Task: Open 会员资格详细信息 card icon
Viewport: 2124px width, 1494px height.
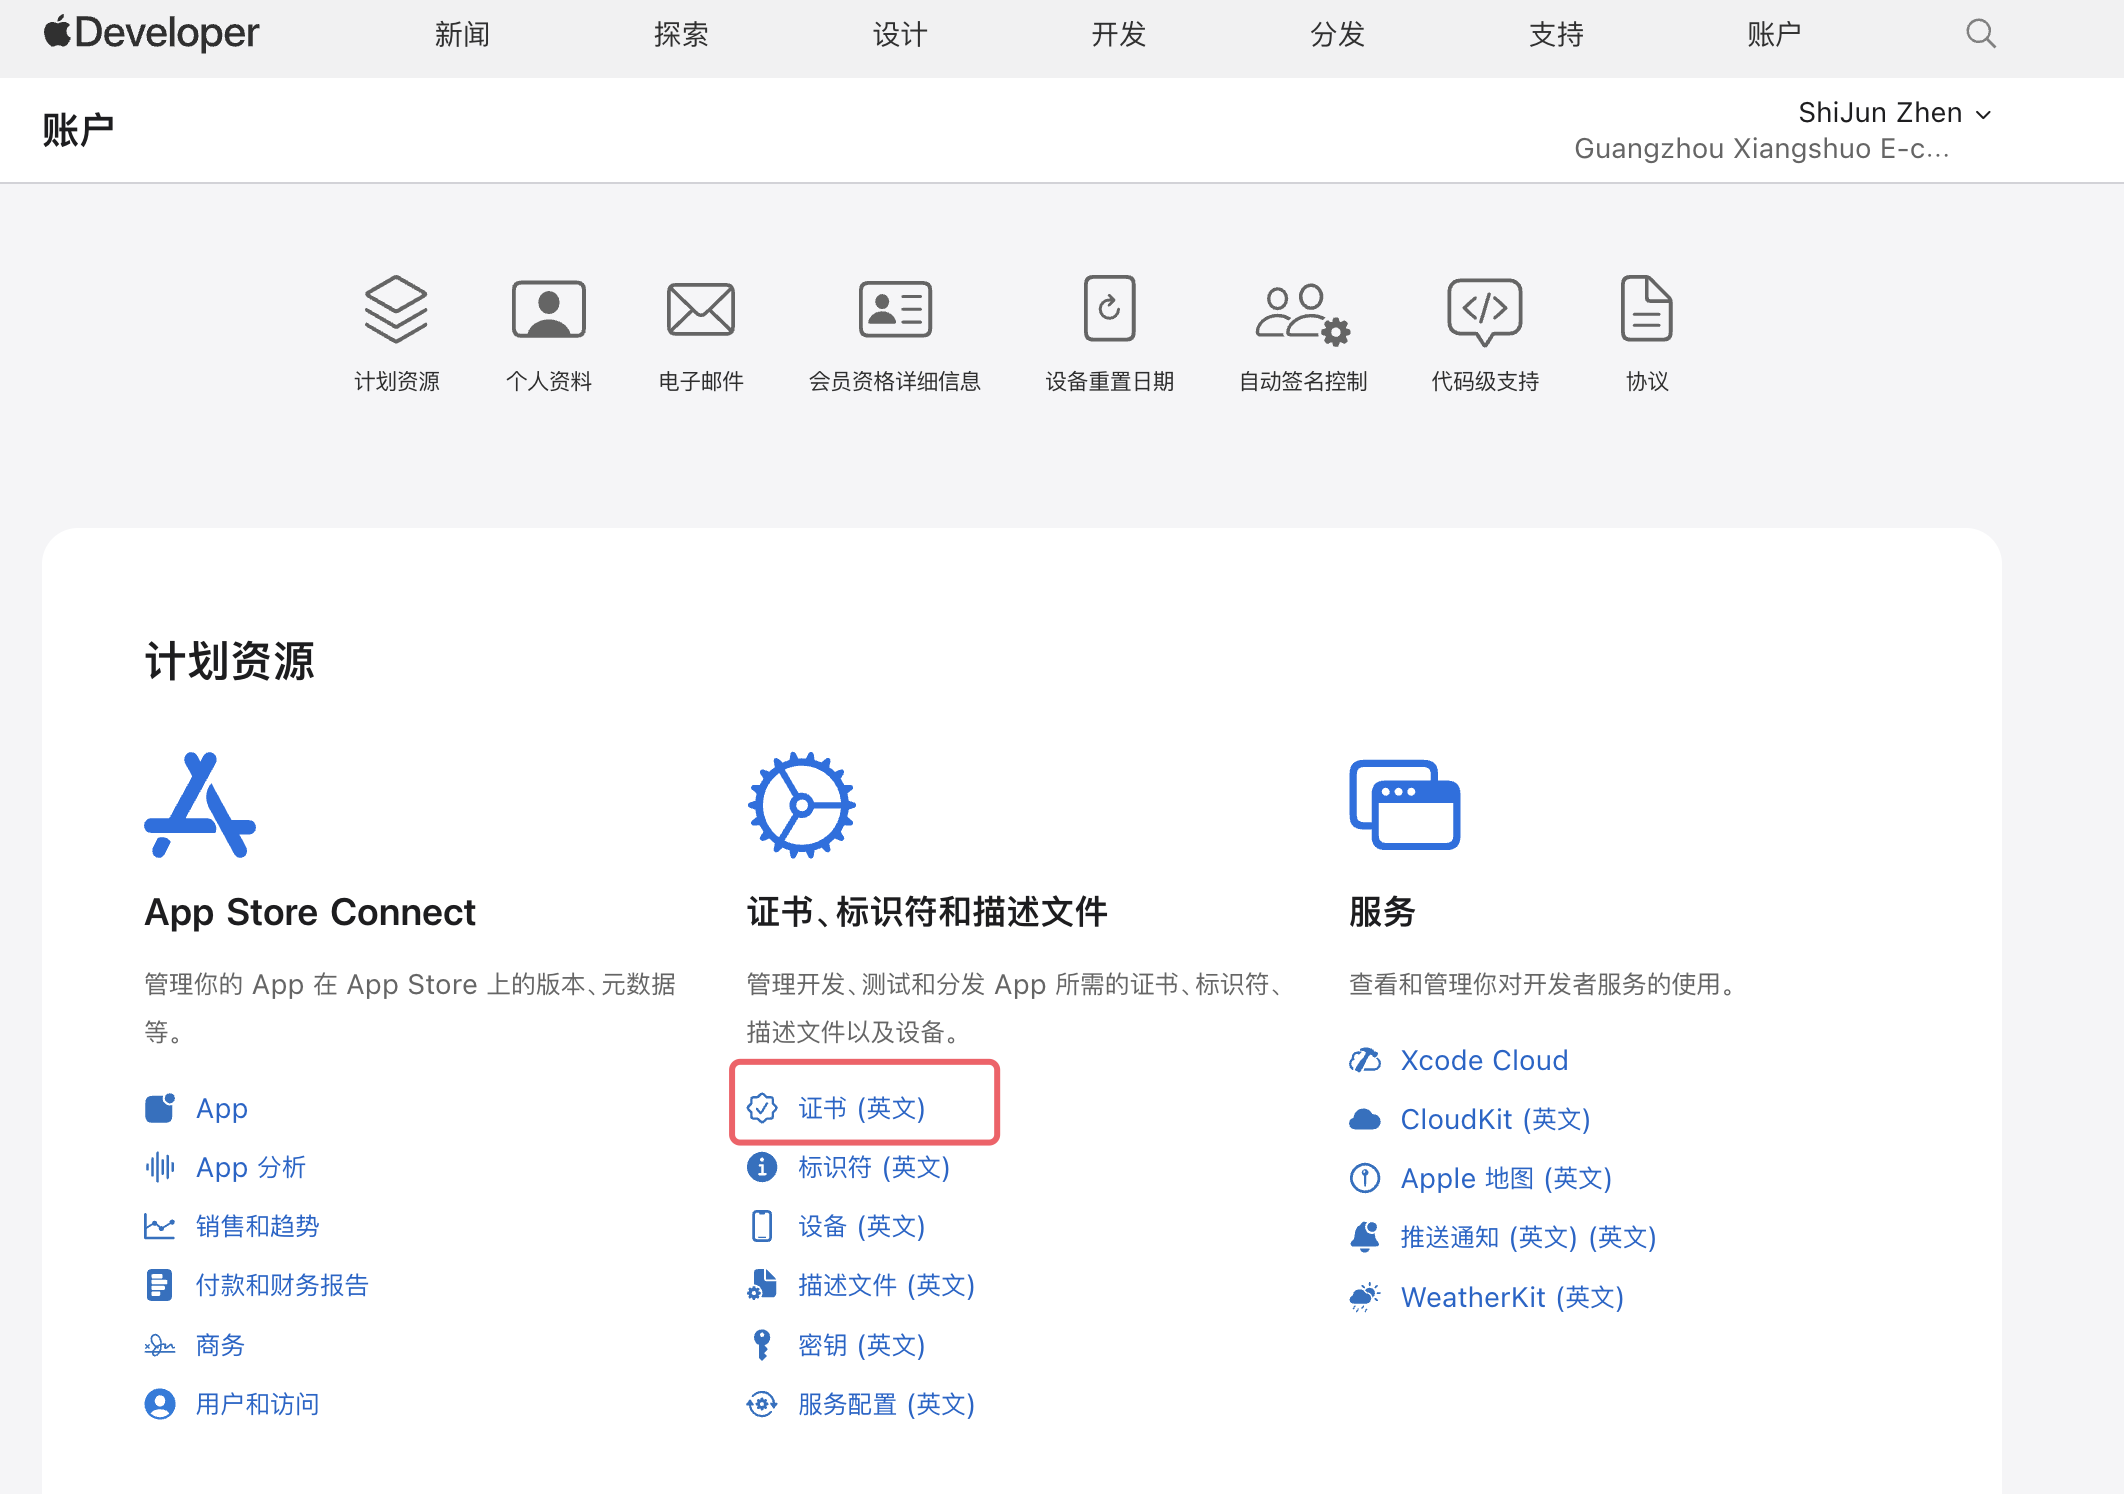Action: pos(895,309)
